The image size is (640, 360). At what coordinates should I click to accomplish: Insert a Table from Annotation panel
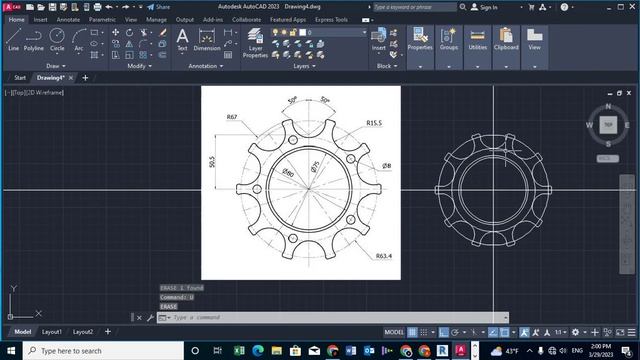(228, 55)
